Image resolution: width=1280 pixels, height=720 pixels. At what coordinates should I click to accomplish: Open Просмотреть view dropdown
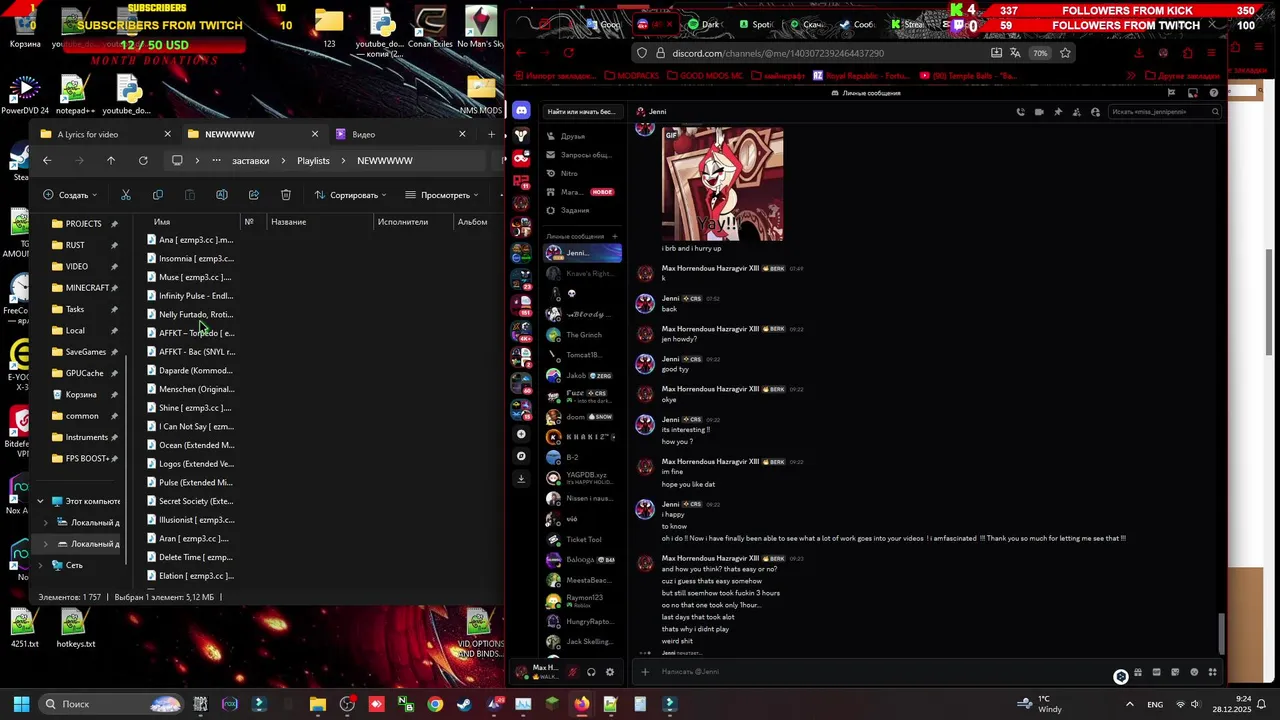pyautogui.click(x=442, y=195)
